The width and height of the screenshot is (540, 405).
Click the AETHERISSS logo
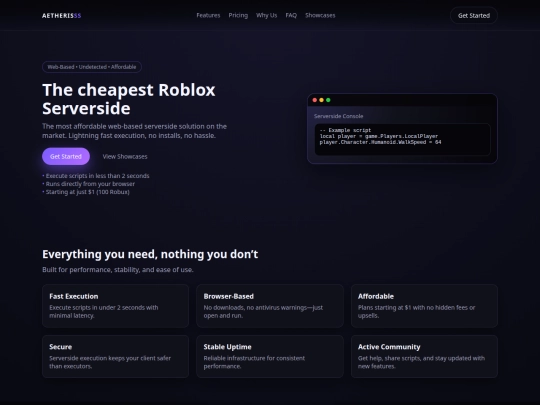tap(62, 15)
